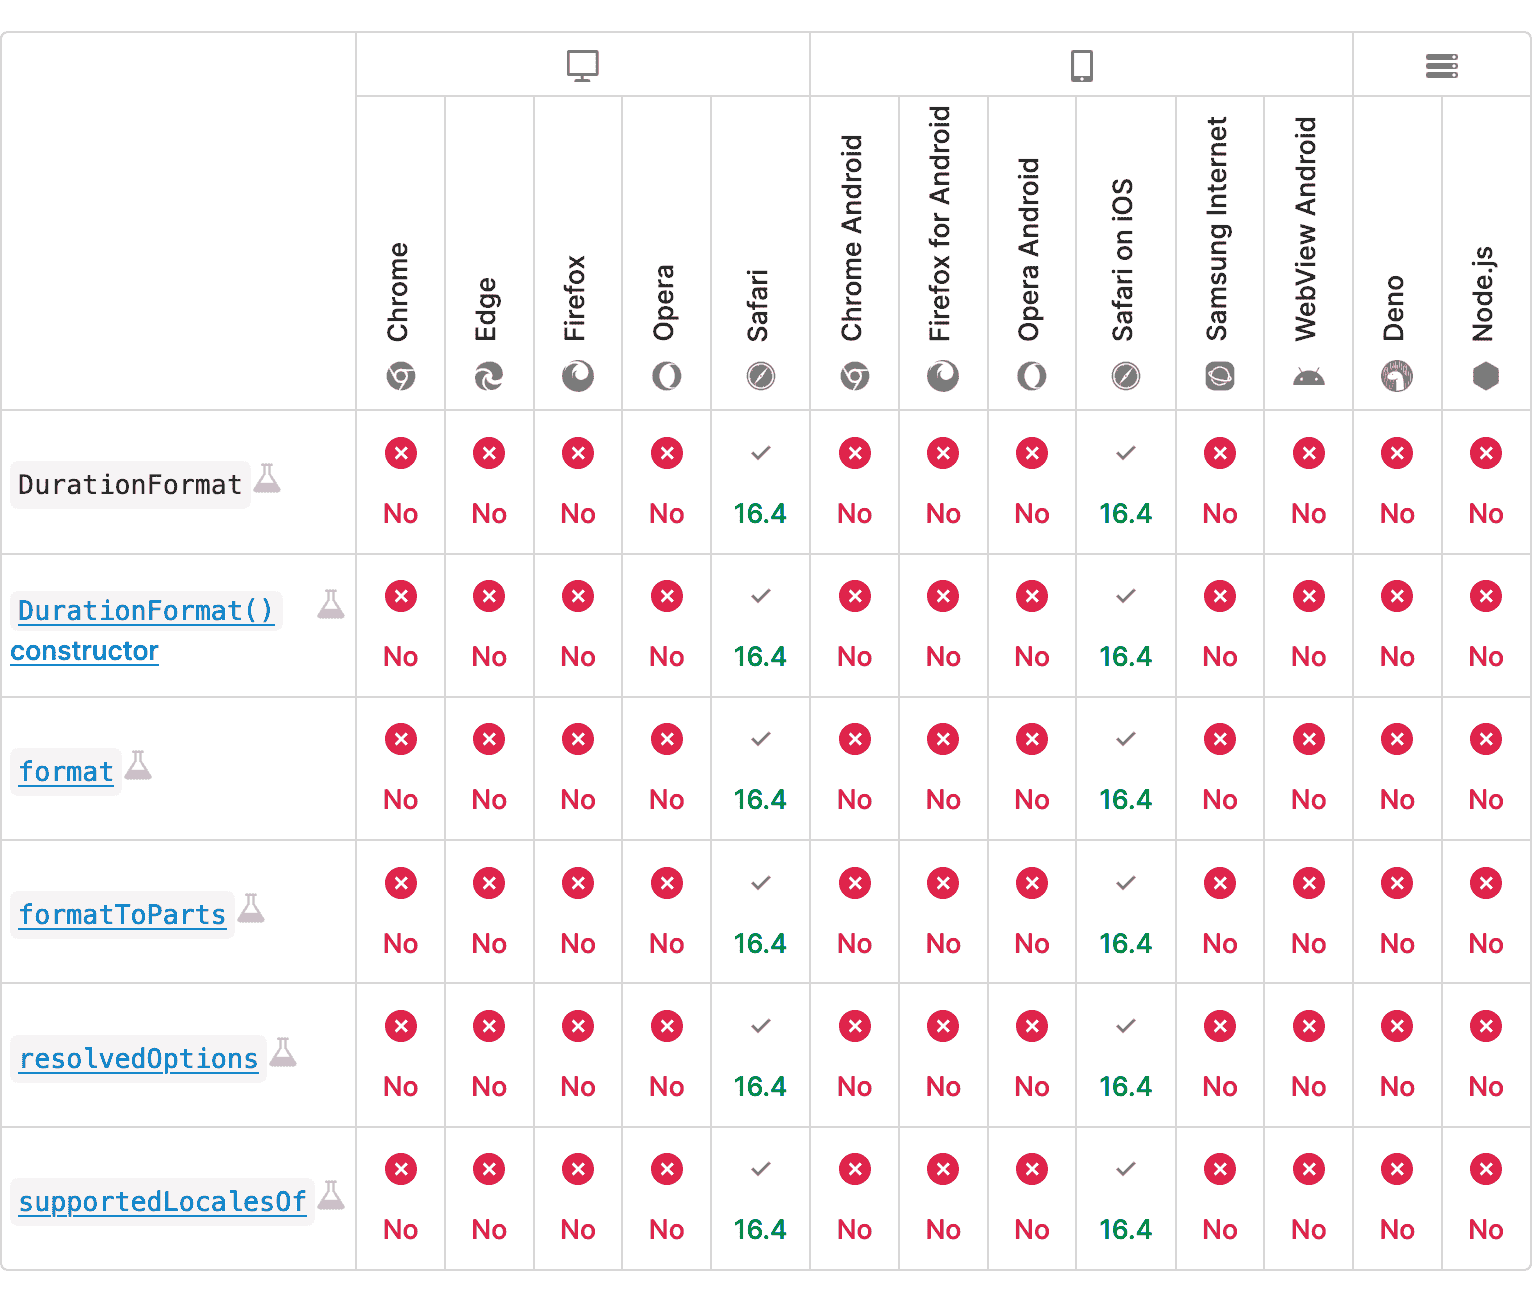Click the Edge browser logo icon

click(489, 377)
